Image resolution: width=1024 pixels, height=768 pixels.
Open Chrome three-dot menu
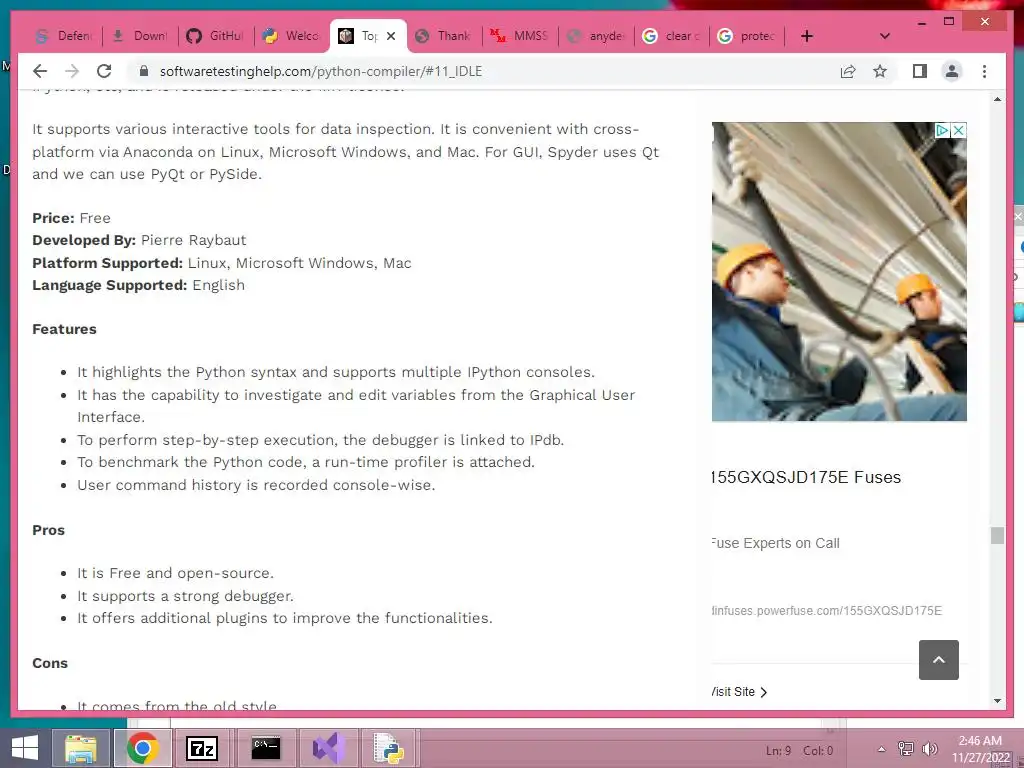pyautogui.click(x=984, y=71)
